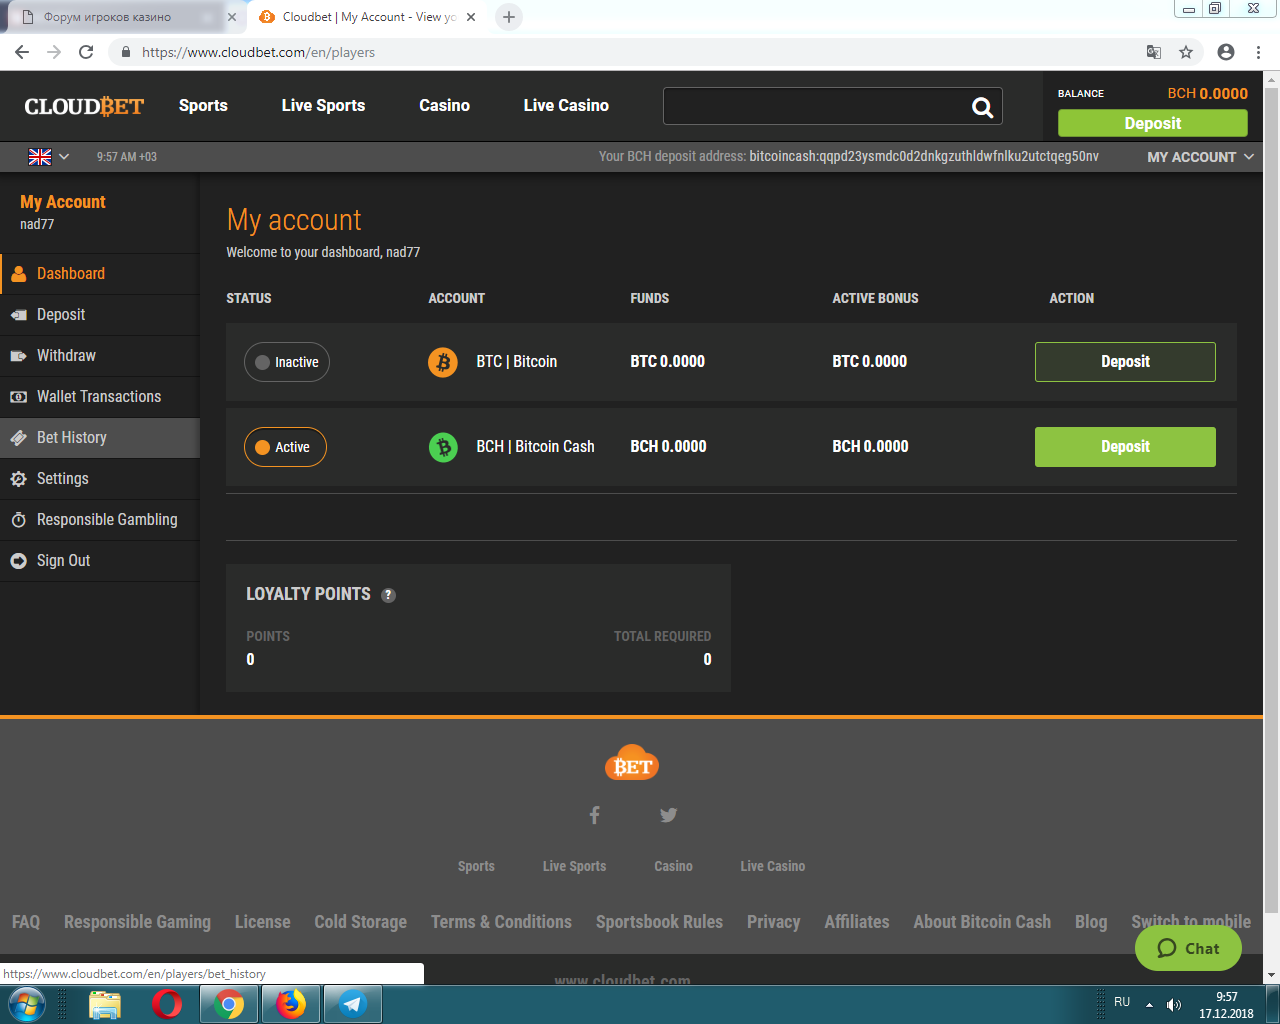Screen dimensions: 1280x1024
Task: Bookmark this page with star icon
Action: click(x=1186, y=52)
